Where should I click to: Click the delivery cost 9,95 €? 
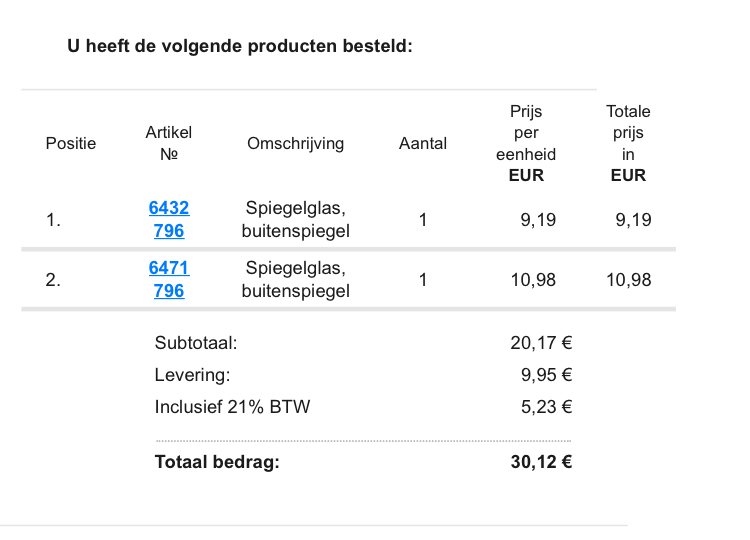546,375
